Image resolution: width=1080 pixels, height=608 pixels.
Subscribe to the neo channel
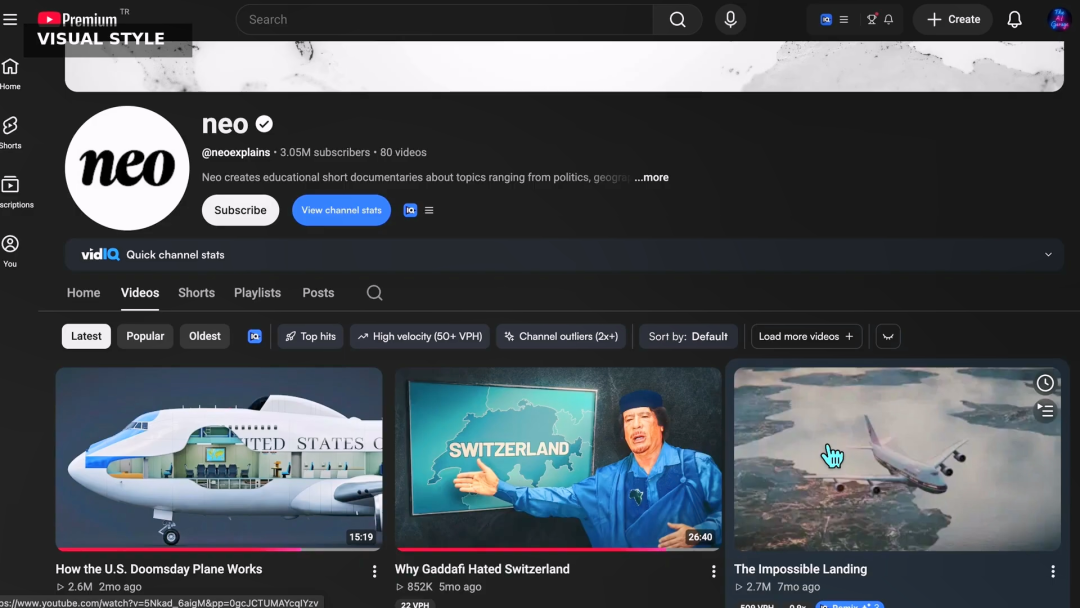pyautogui.click(x=240, y=211)
